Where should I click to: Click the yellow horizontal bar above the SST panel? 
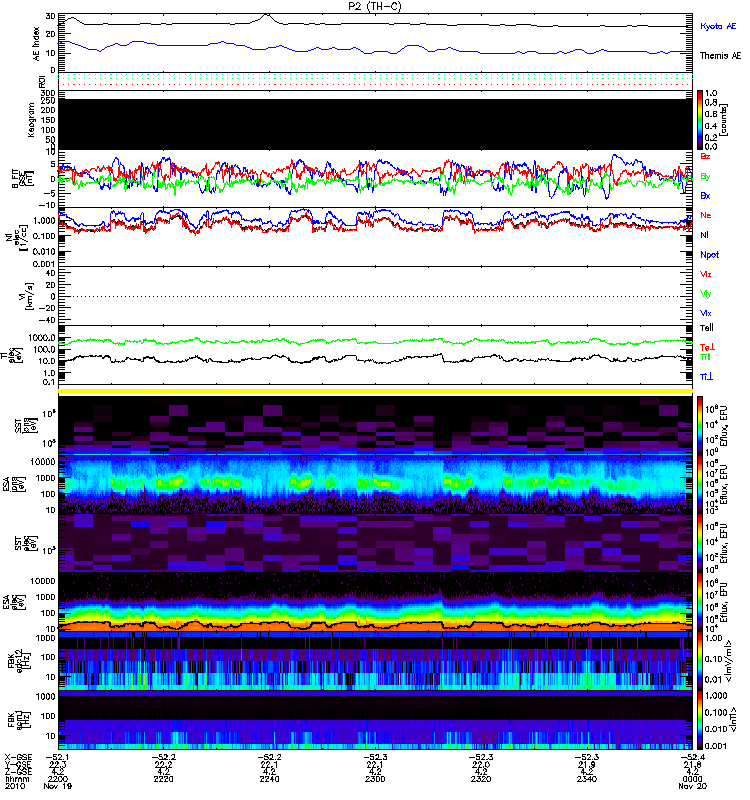click(376, 391)
